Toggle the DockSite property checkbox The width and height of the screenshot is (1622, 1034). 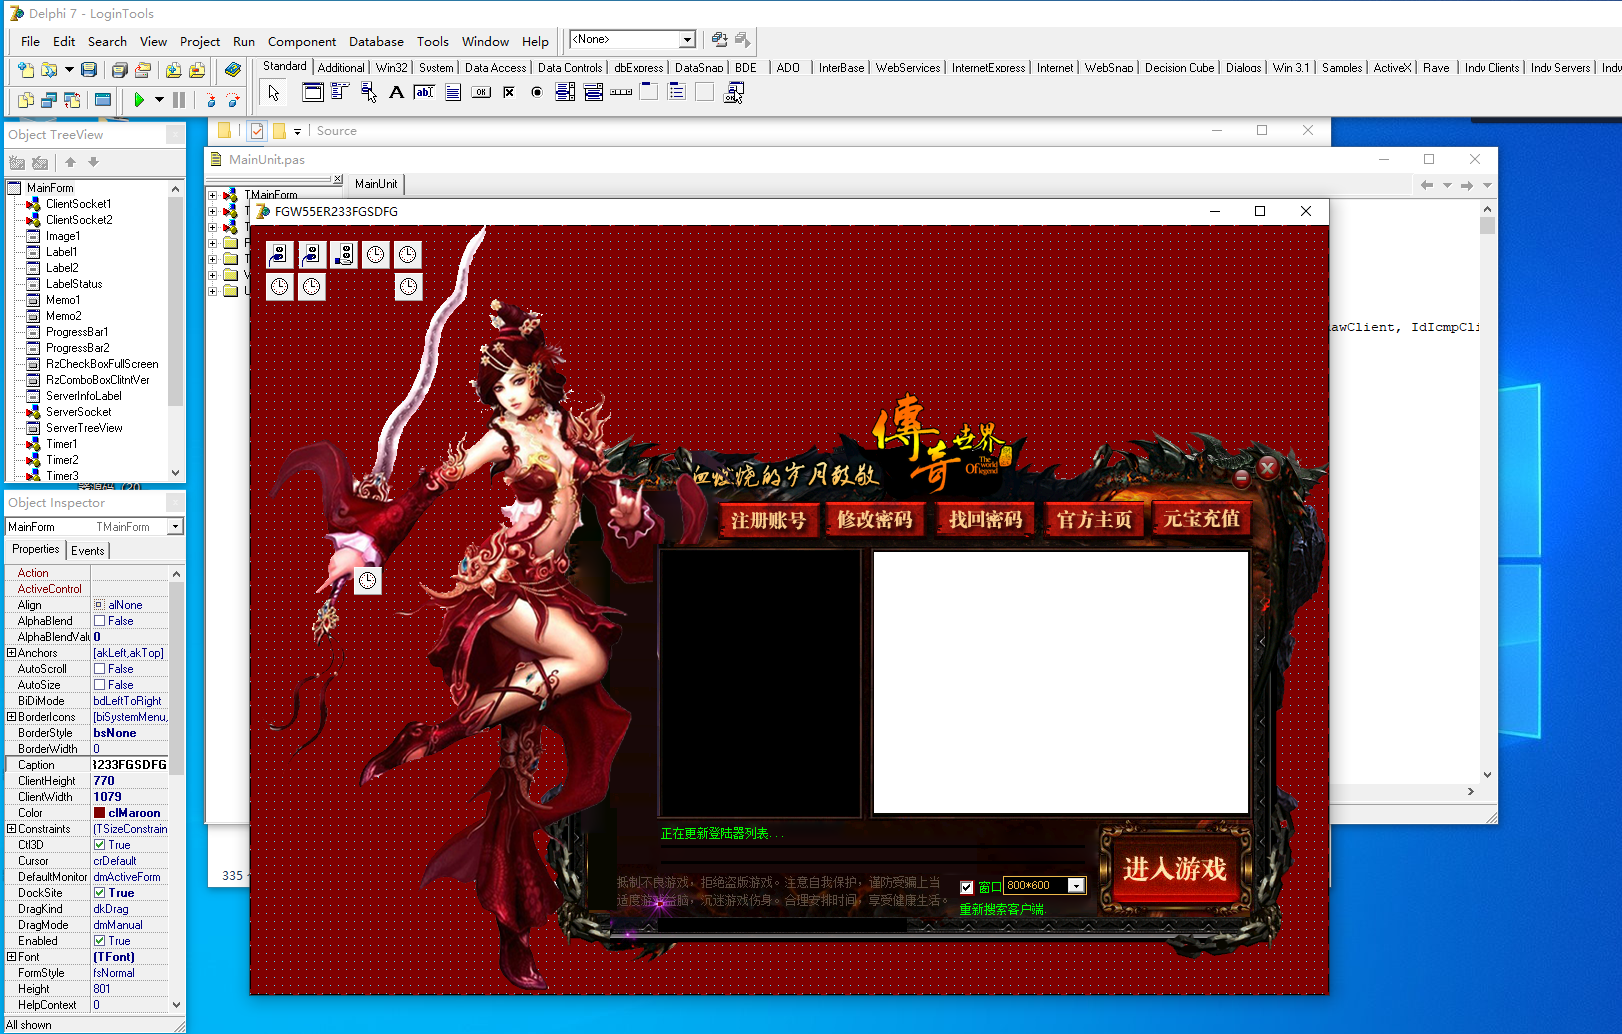(x=99, y=893)
